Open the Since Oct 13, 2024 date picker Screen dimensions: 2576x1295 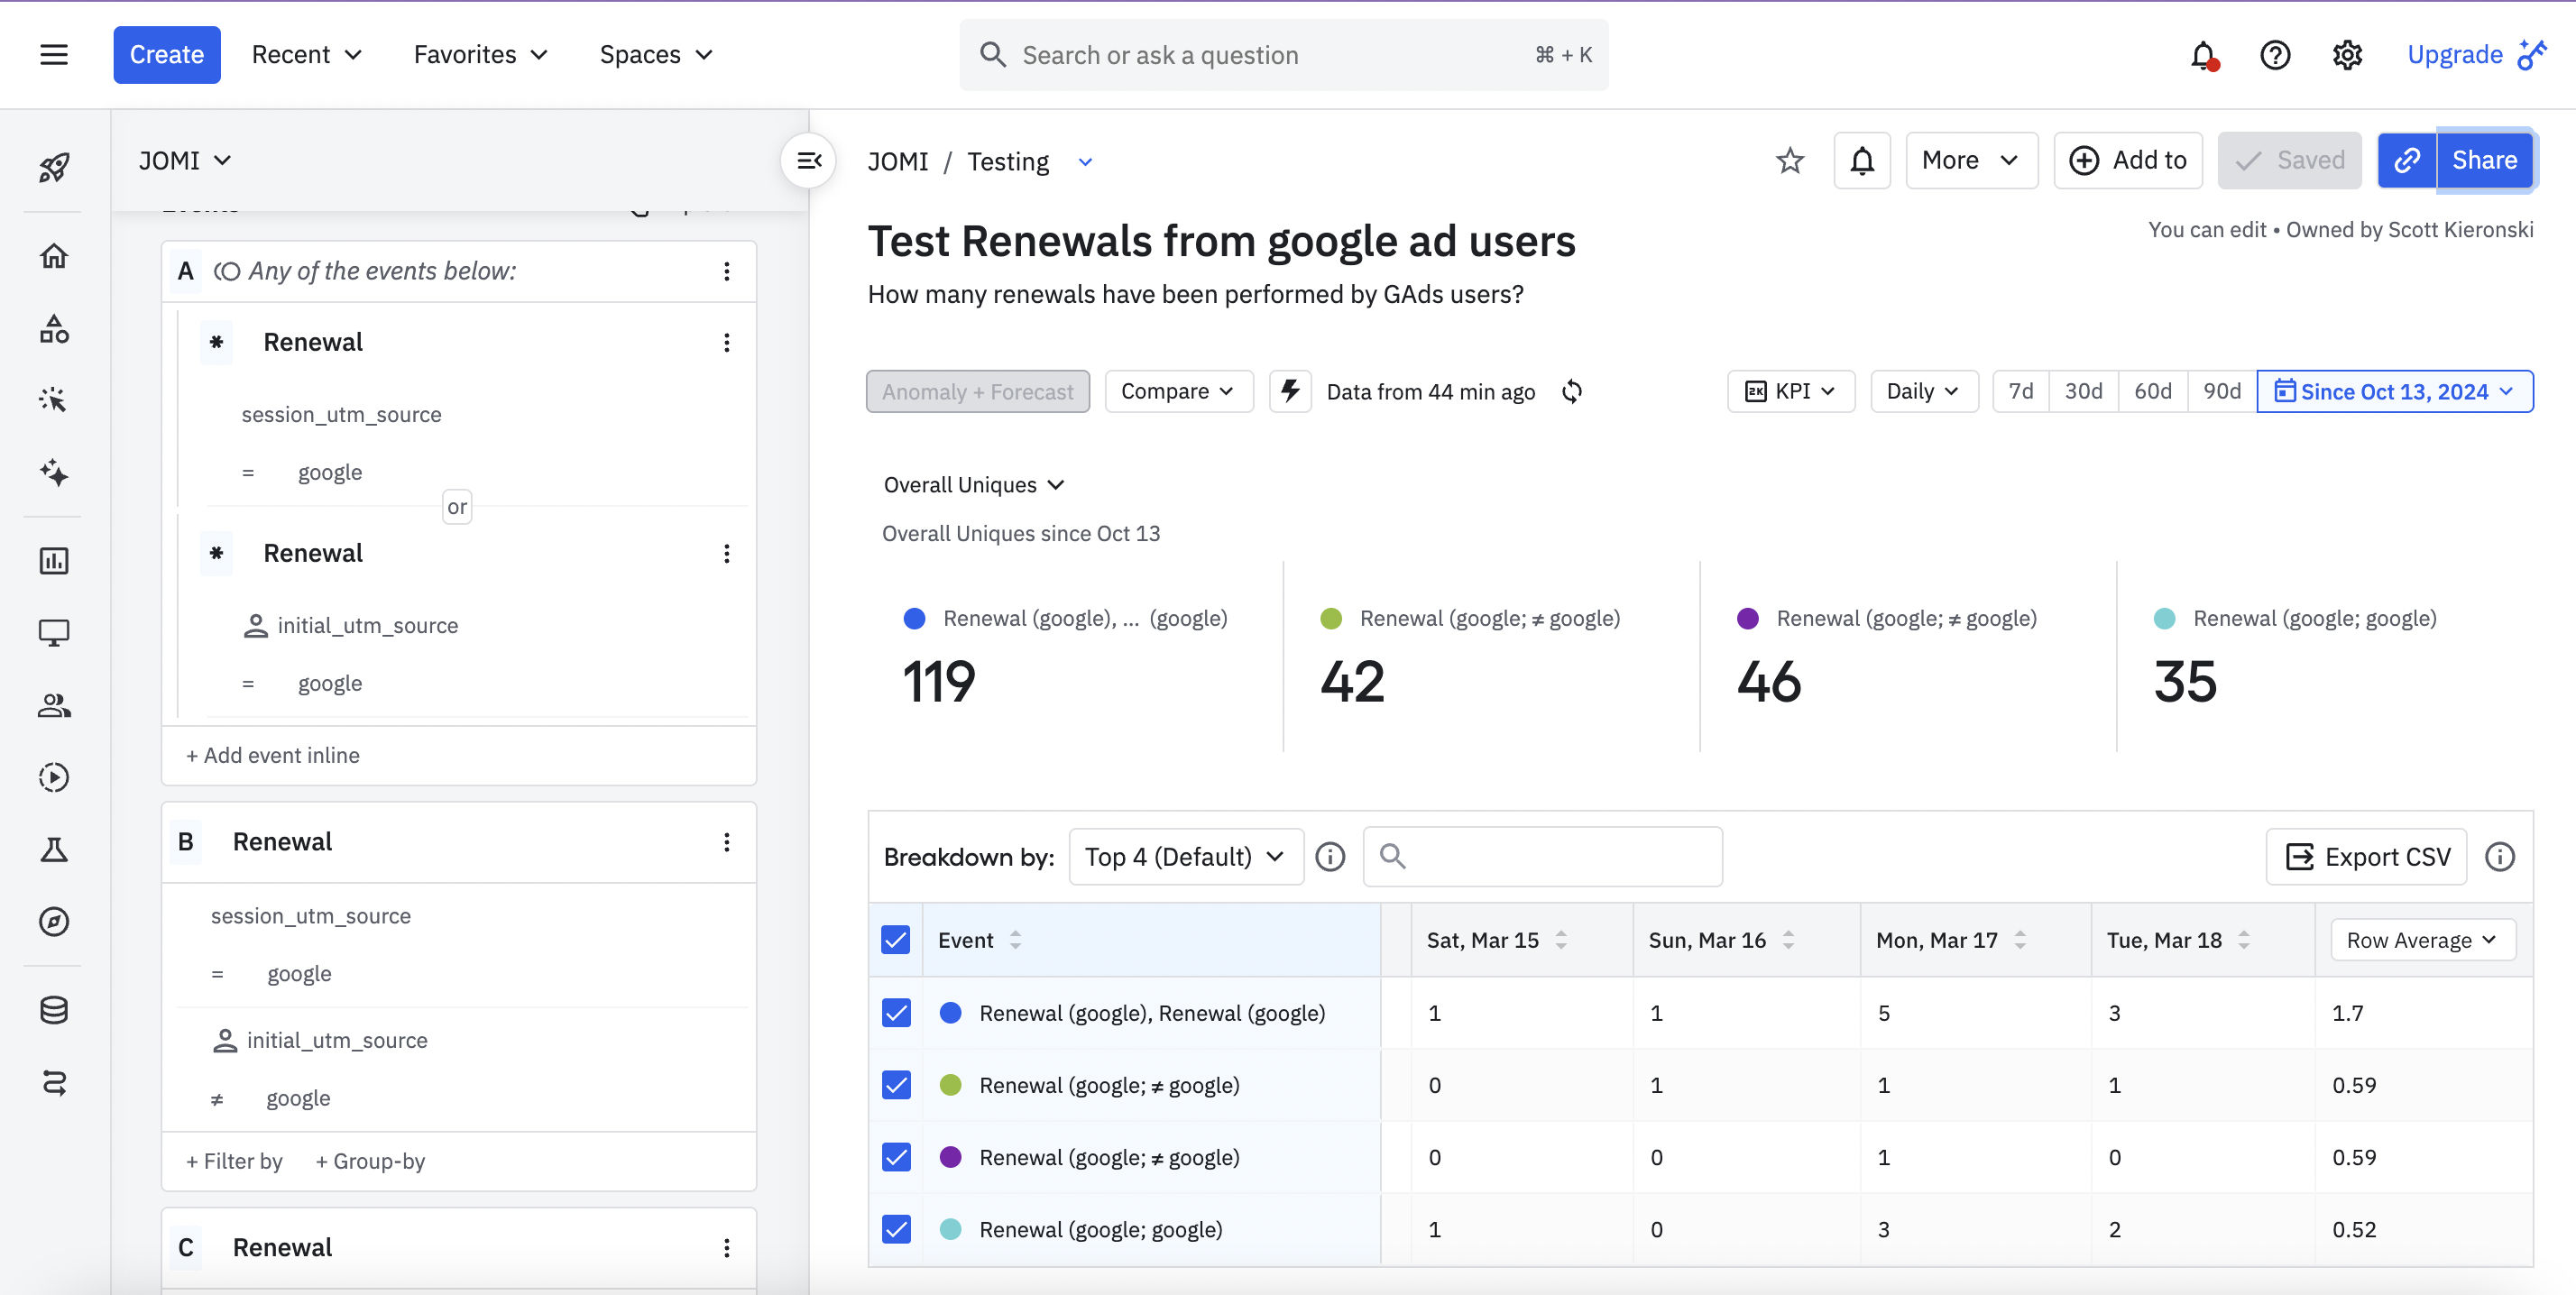click(2394, 392)
